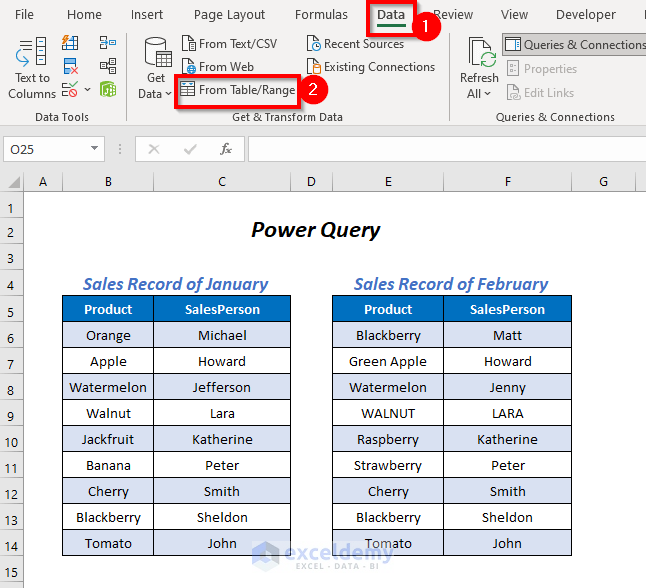
Task: Click the Manage Data Model icon
Action: pos(107,89)
